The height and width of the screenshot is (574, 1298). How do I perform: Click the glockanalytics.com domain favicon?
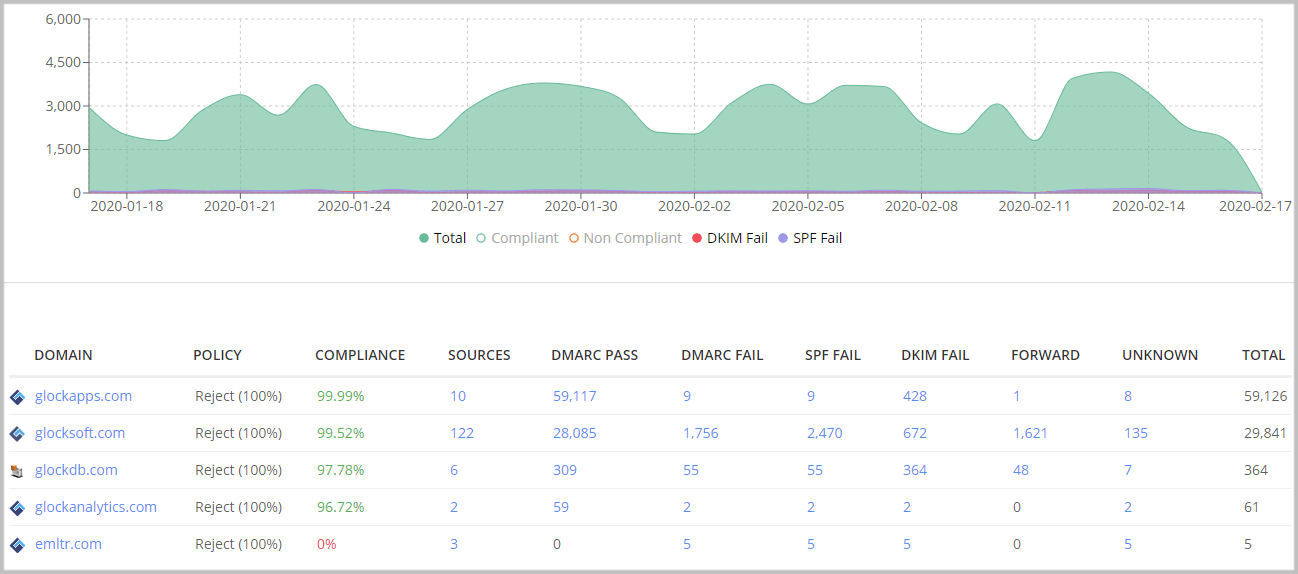pyautogui.click(x=17, y=508)
